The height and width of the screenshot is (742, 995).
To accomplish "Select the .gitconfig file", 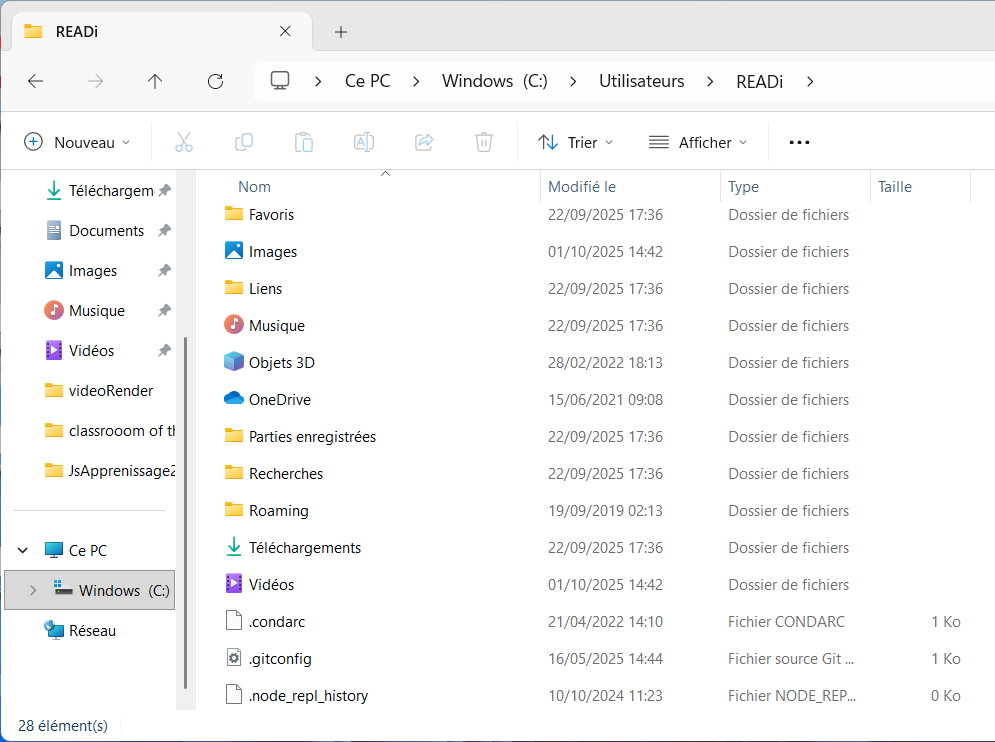I will pos(280,658).
